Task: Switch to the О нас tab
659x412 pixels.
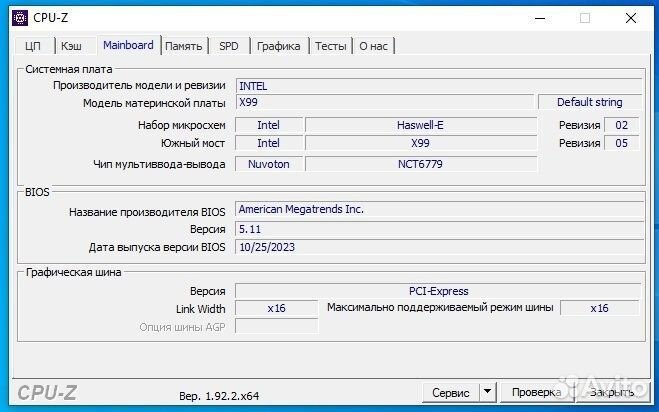Action: 374,46
